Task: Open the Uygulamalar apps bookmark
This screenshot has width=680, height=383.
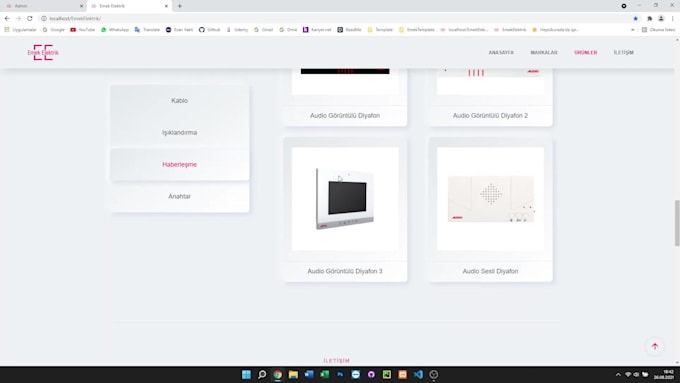Action: coord(20,30)
